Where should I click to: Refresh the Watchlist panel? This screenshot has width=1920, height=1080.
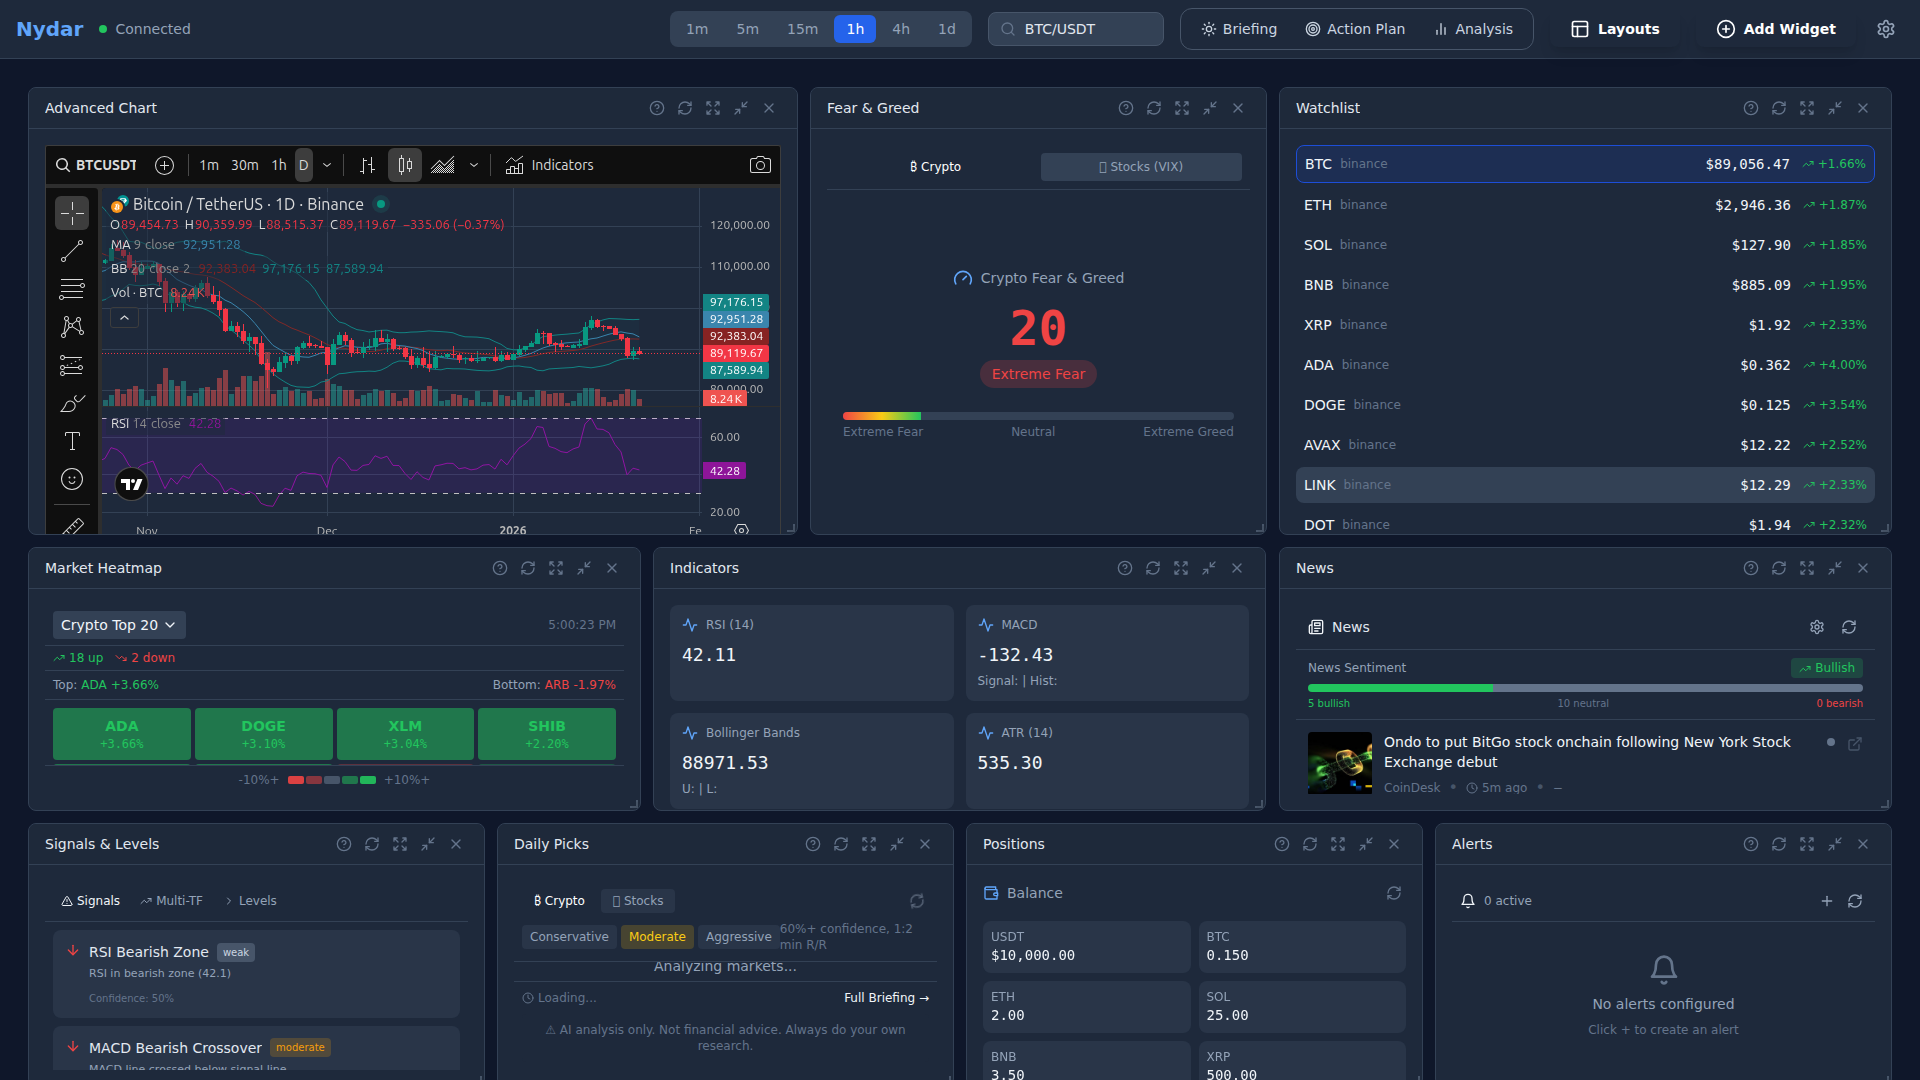[1780, 108]
